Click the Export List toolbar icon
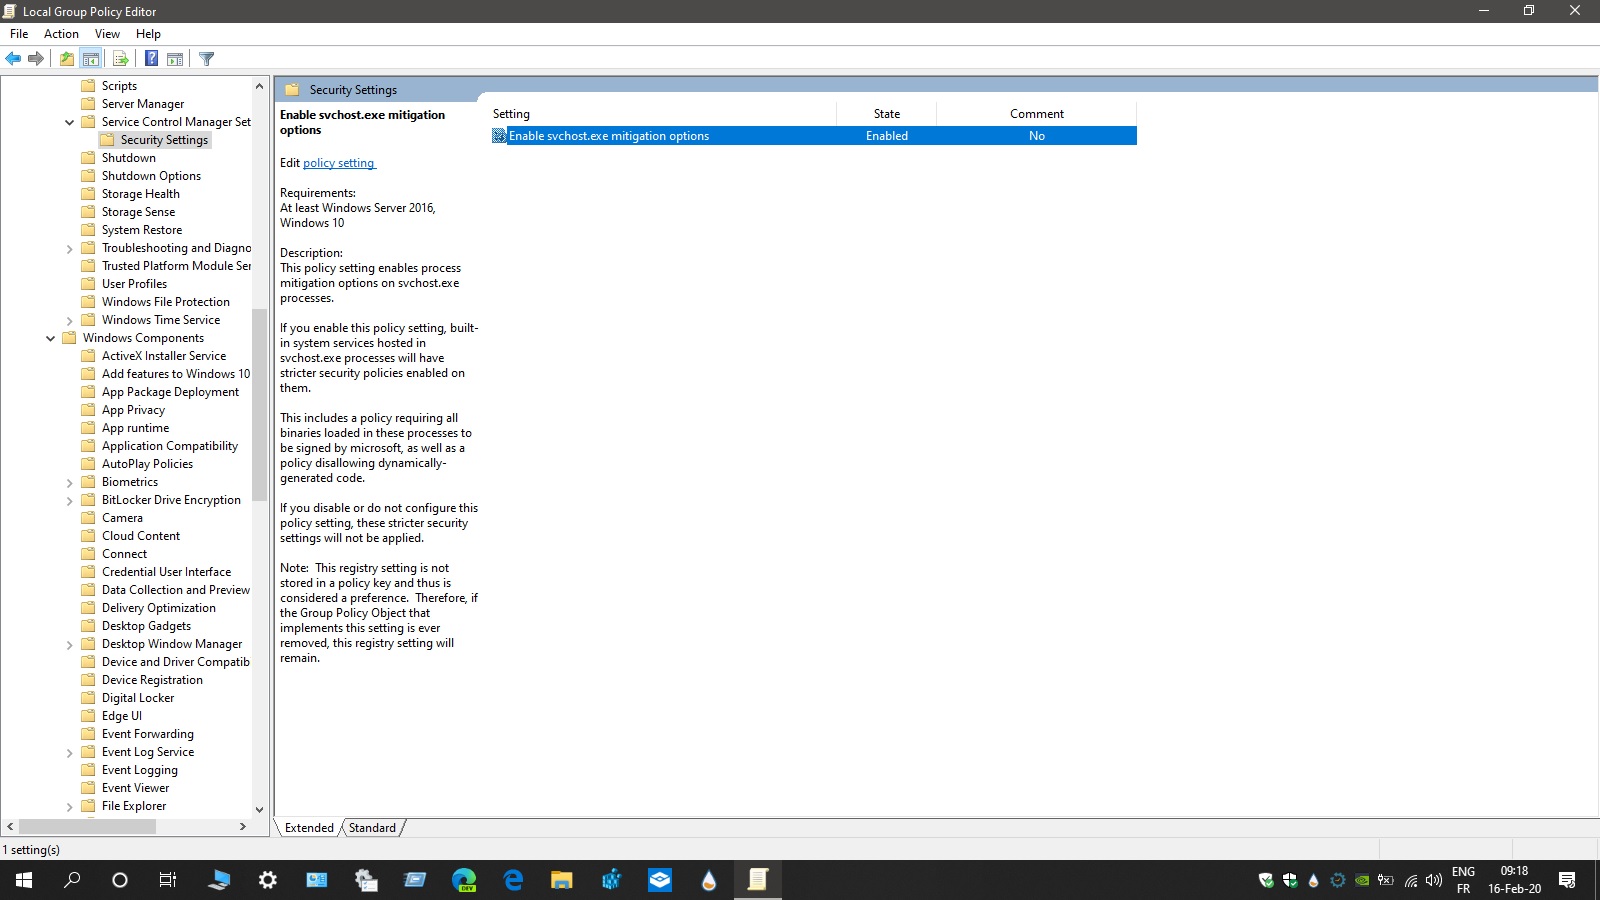The height and width of the screenshot is (900, 1600). pos(120,59)
